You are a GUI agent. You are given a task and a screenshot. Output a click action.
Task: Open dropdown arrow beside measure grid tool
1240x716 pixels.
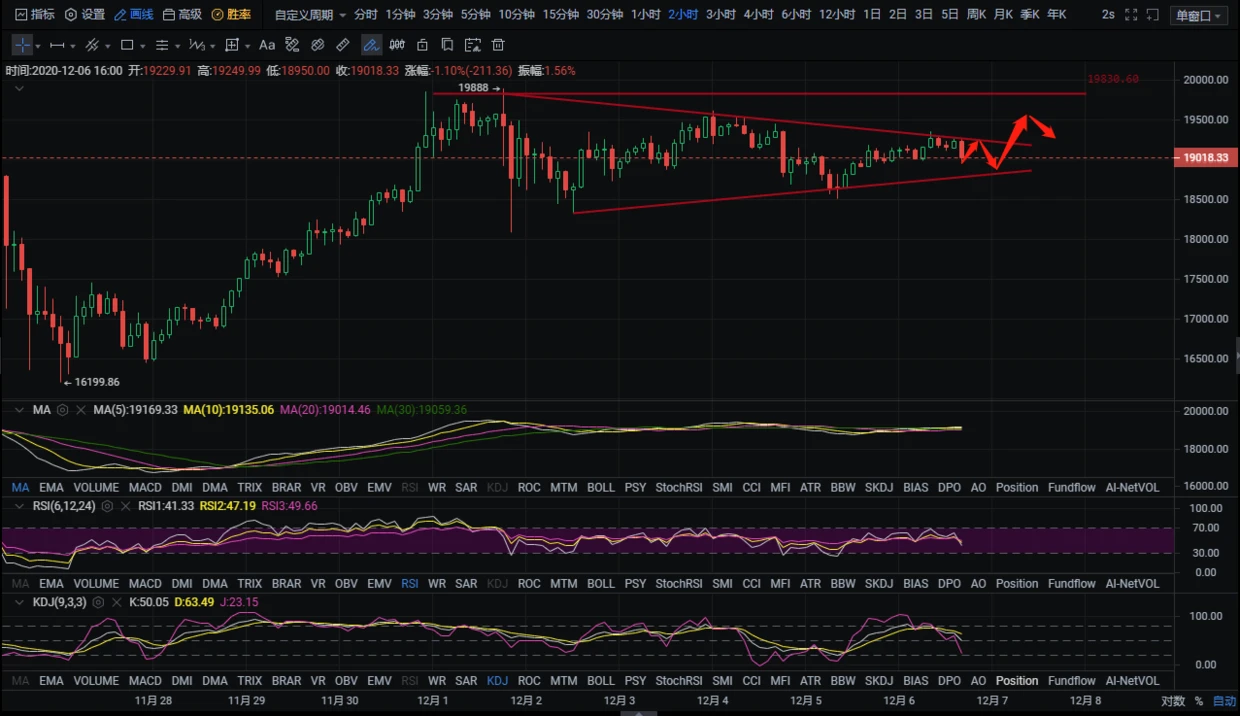(248, 46)
